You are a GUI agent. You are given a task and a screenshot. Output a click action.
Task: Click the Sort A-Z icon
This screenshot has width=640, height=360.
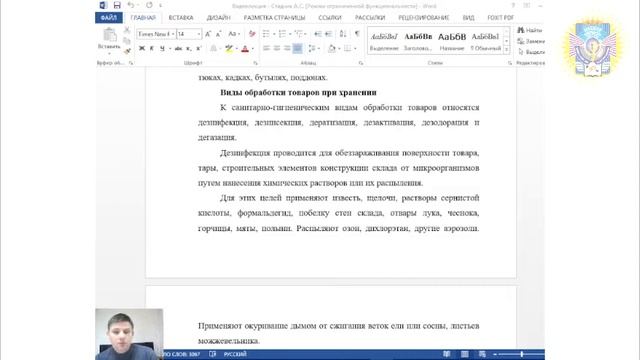click(343, 34)
